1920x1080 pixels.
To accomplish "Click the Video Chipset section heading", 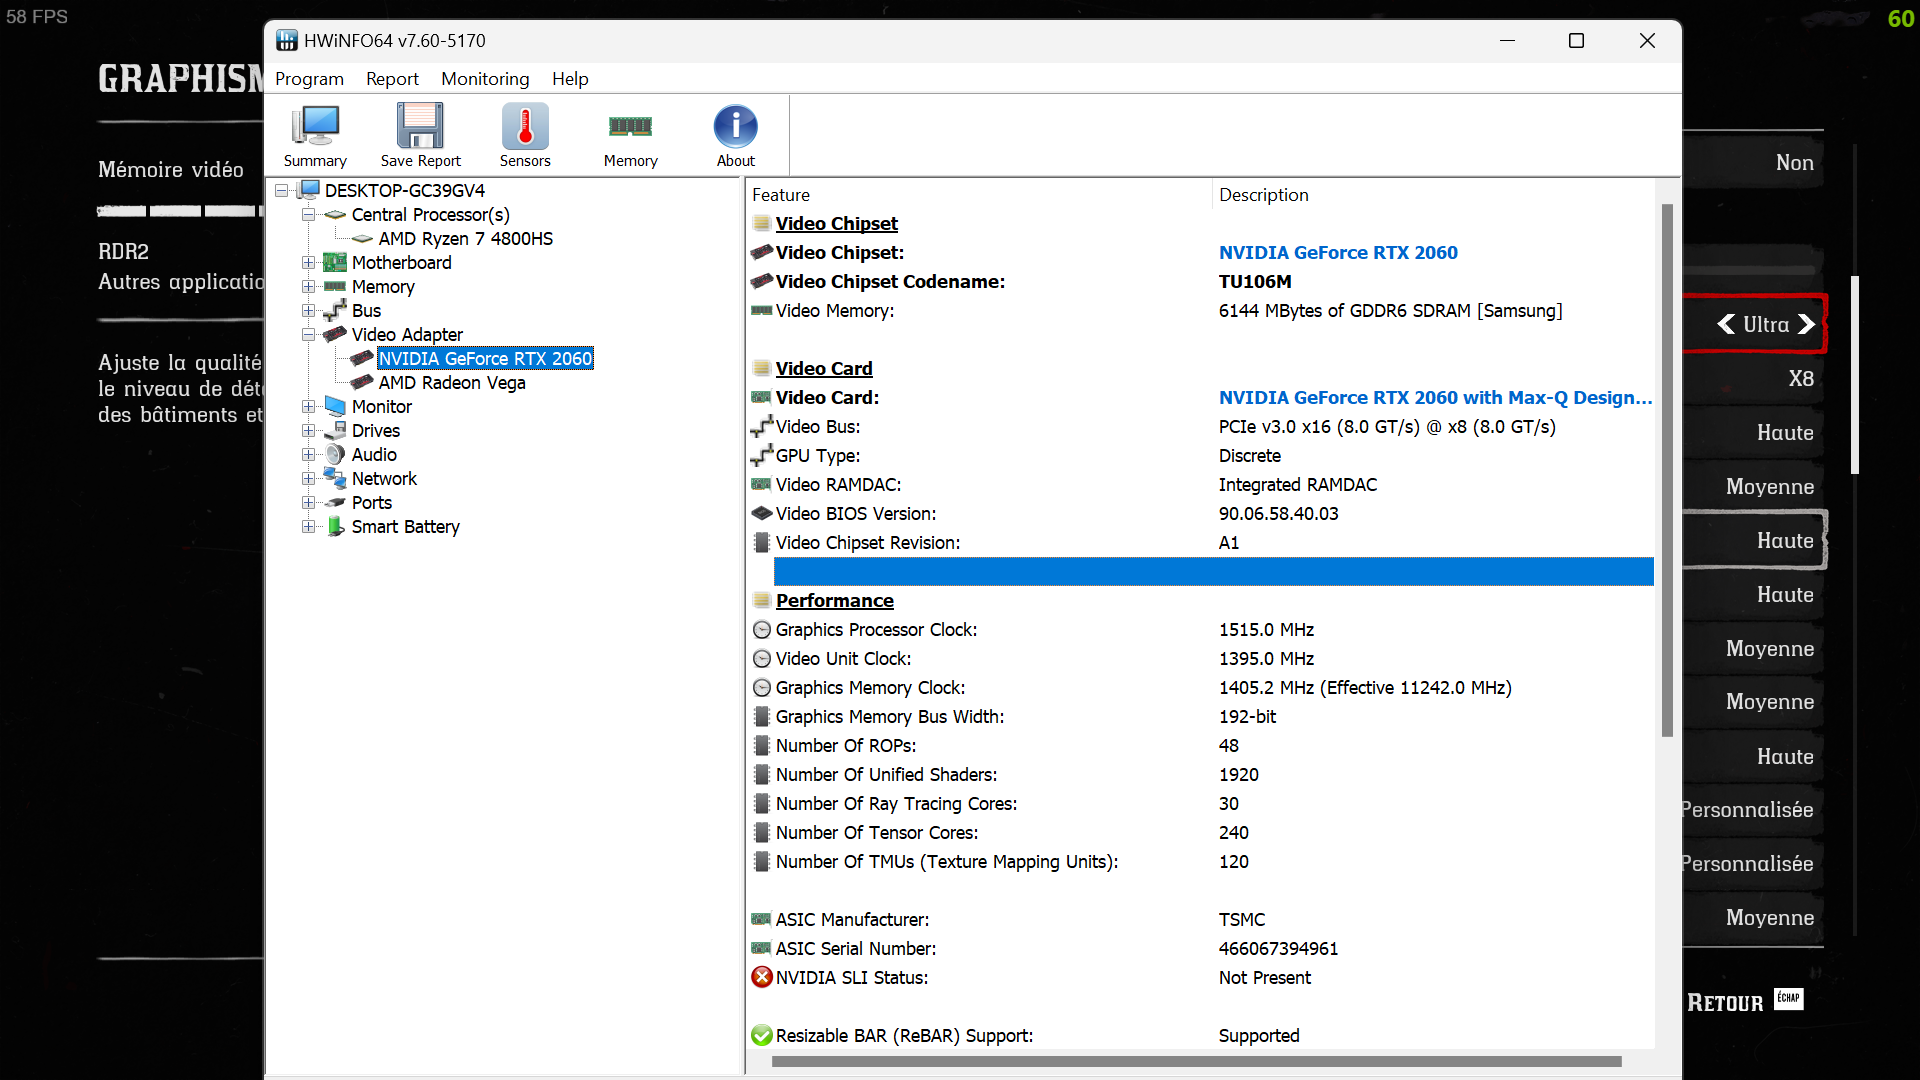I will pyautogui.click(x=836, y=223).
